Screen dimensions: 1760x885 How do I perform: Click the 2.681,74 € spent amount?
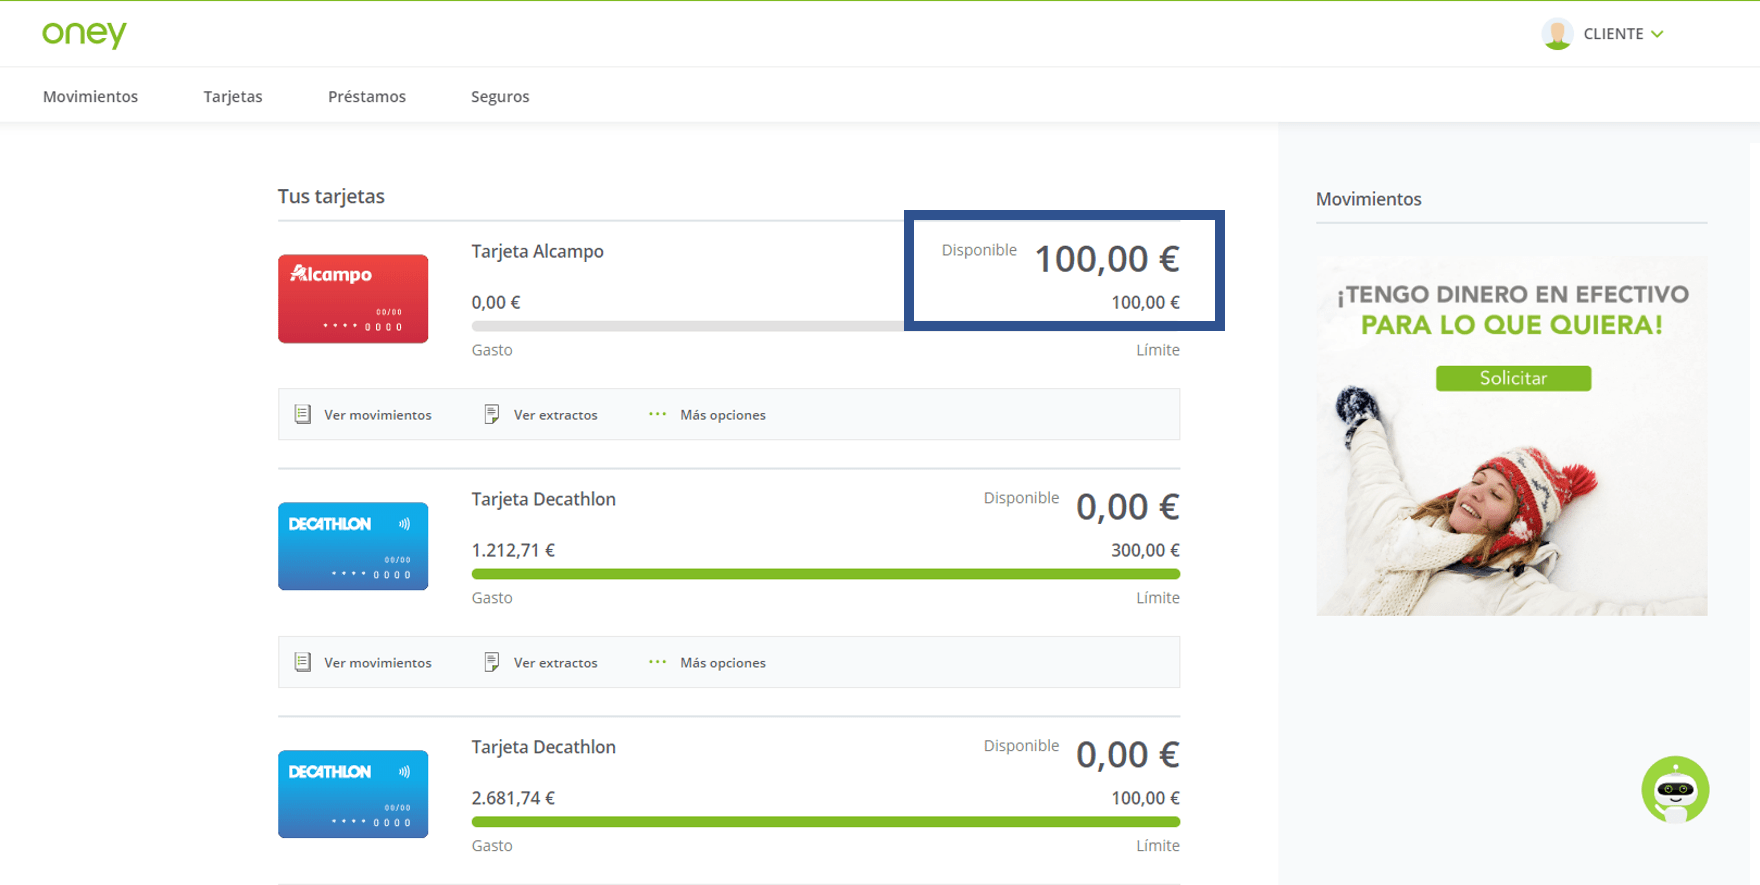[x=513, y=798]
